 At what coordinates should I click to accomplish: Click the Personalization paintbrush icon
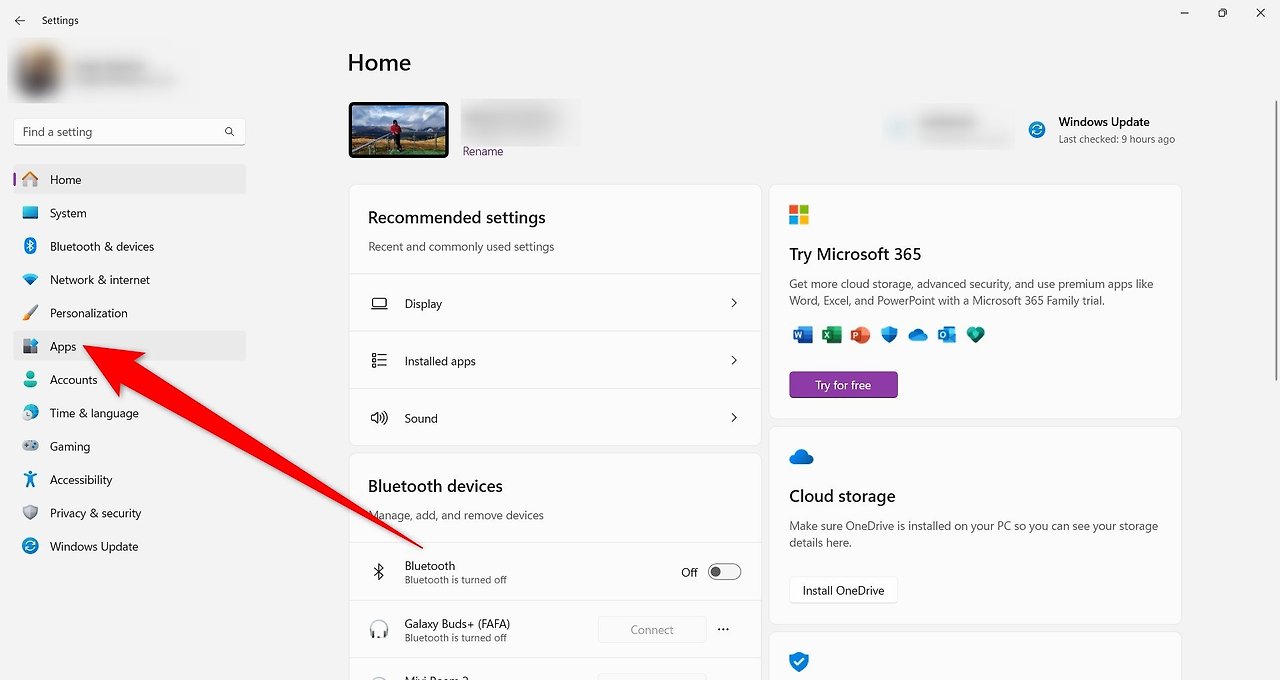point(30,313)
